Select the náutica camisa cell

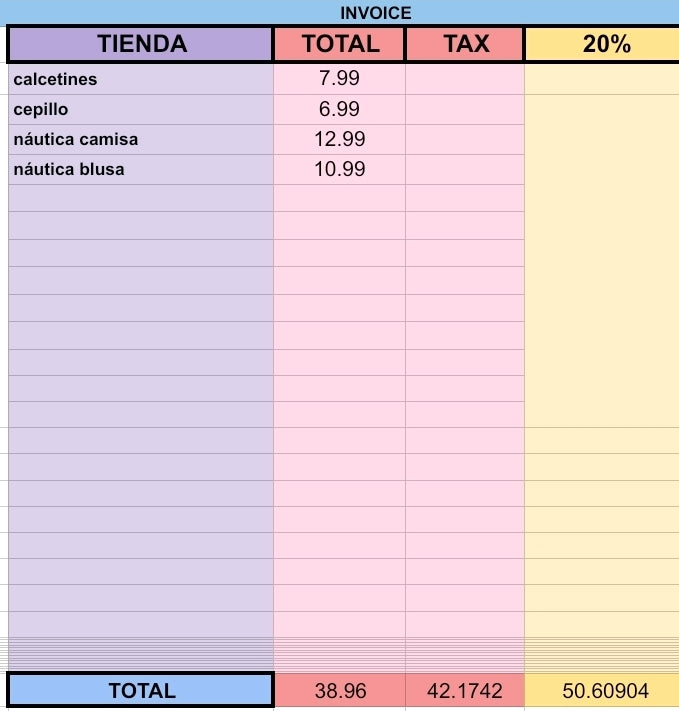coord(141,140)
